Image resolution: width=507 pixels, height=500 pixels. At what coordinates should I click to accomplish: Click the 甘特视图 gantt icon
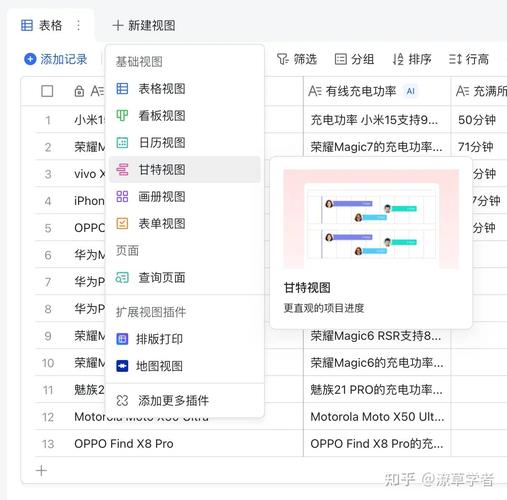(x=122, y=170)
